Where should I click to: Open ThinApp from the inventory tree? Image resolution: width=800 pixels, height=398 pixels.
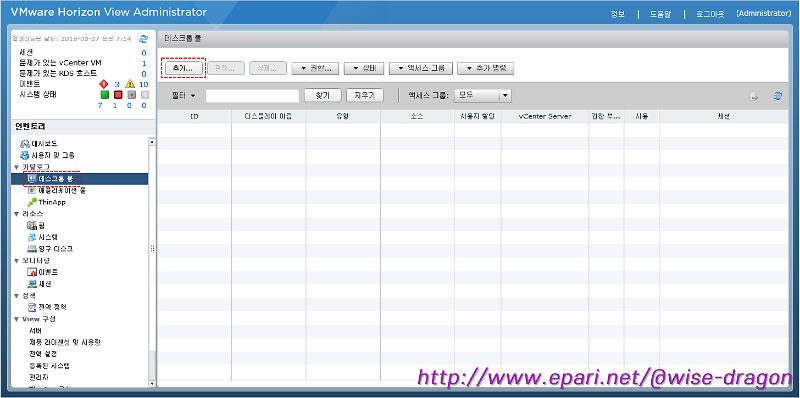coord(52,202)
